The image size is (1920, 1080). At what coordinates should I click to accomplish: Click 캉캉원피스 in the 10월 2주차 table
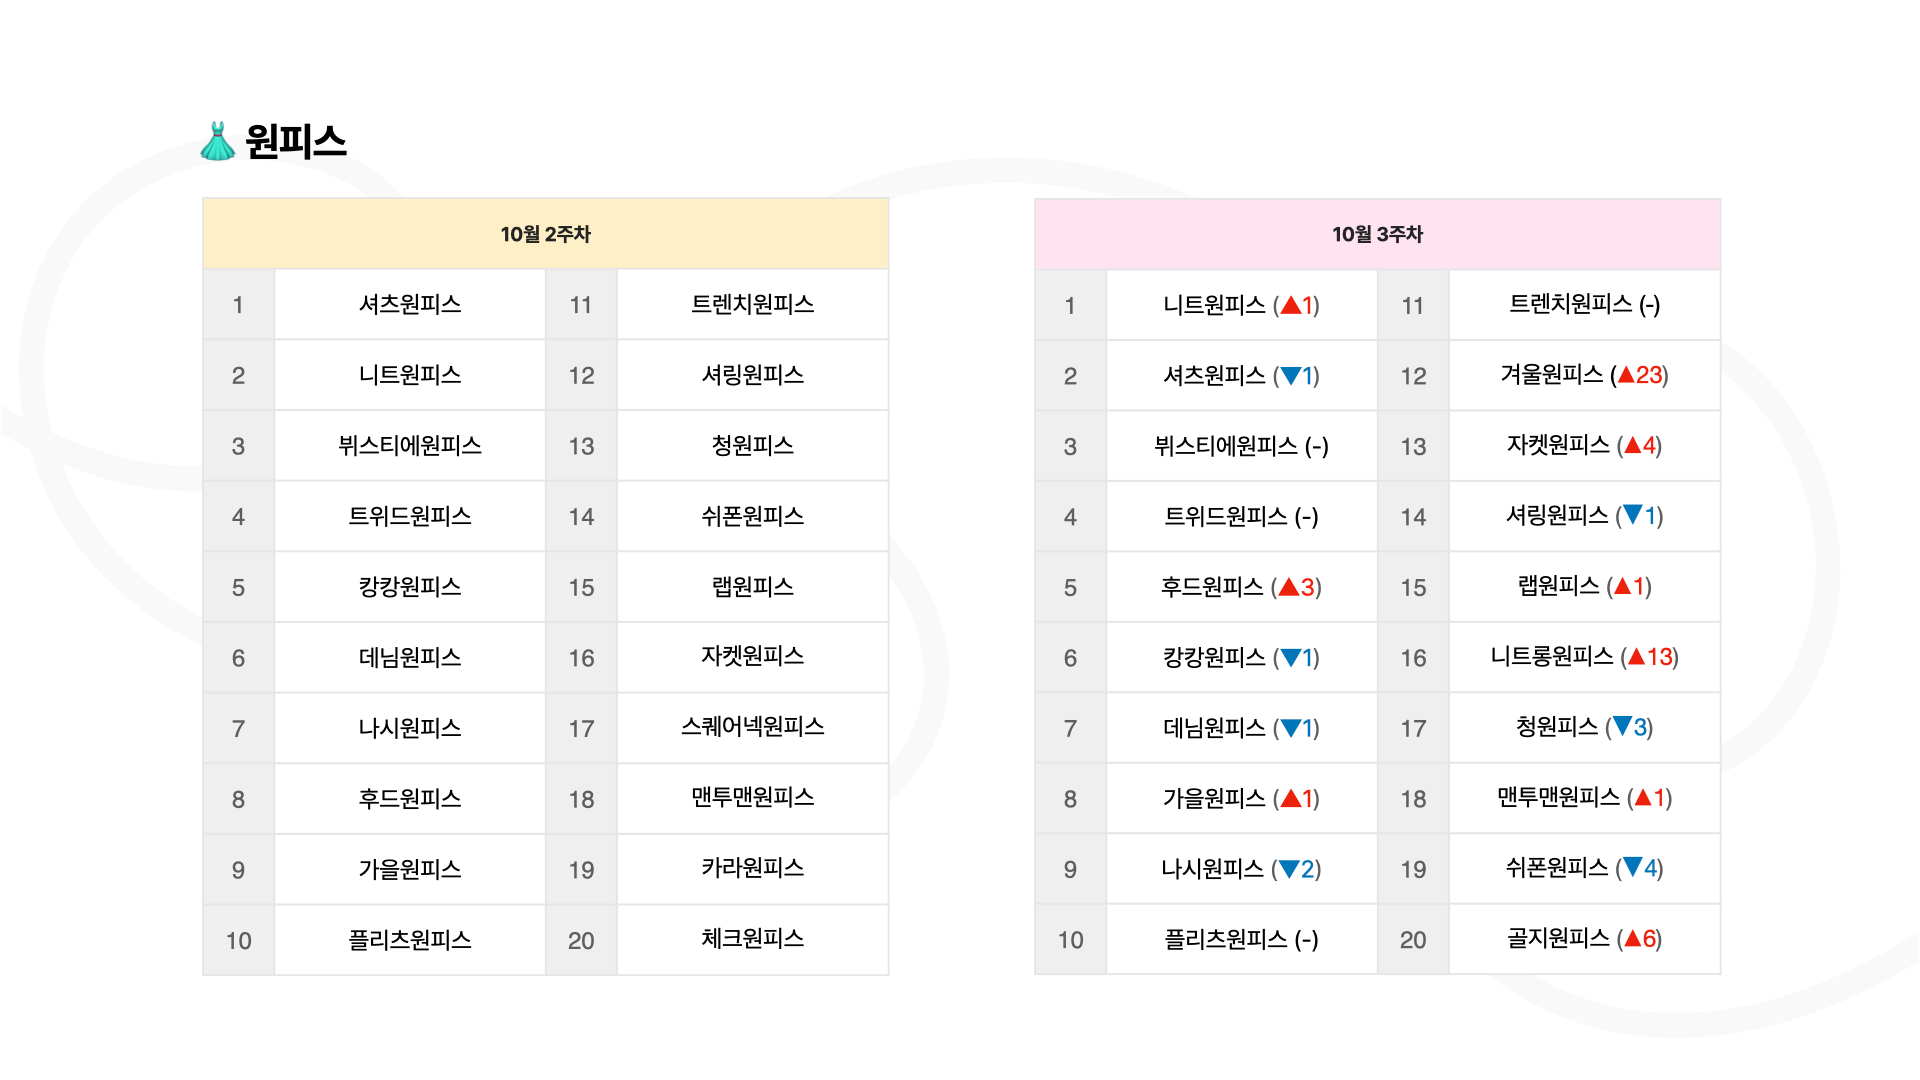pos(410,587)
